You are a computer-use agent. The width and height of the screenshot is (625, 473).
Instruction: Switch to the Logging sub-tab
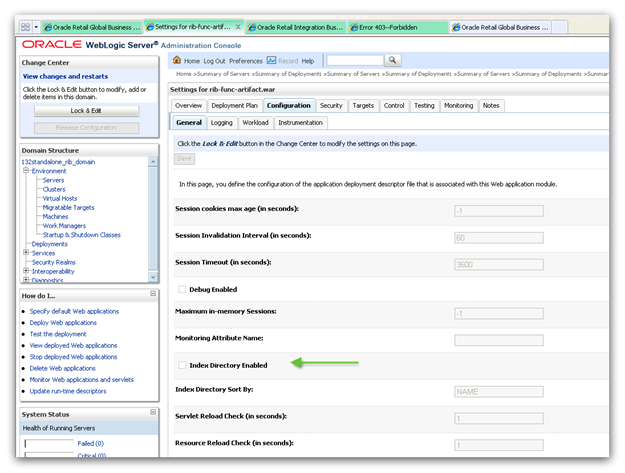point(222,123)
